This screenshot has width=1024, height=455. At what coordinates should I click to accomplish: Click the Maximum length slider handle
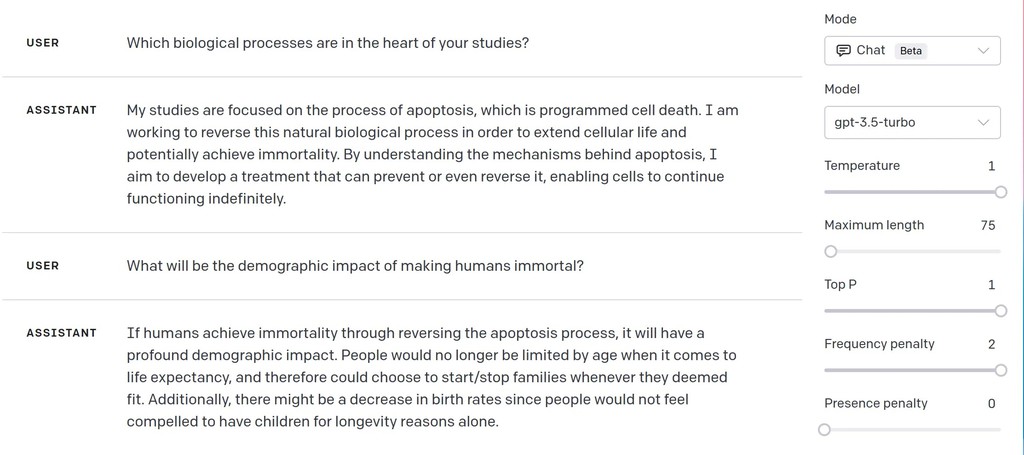pos(830,251)
